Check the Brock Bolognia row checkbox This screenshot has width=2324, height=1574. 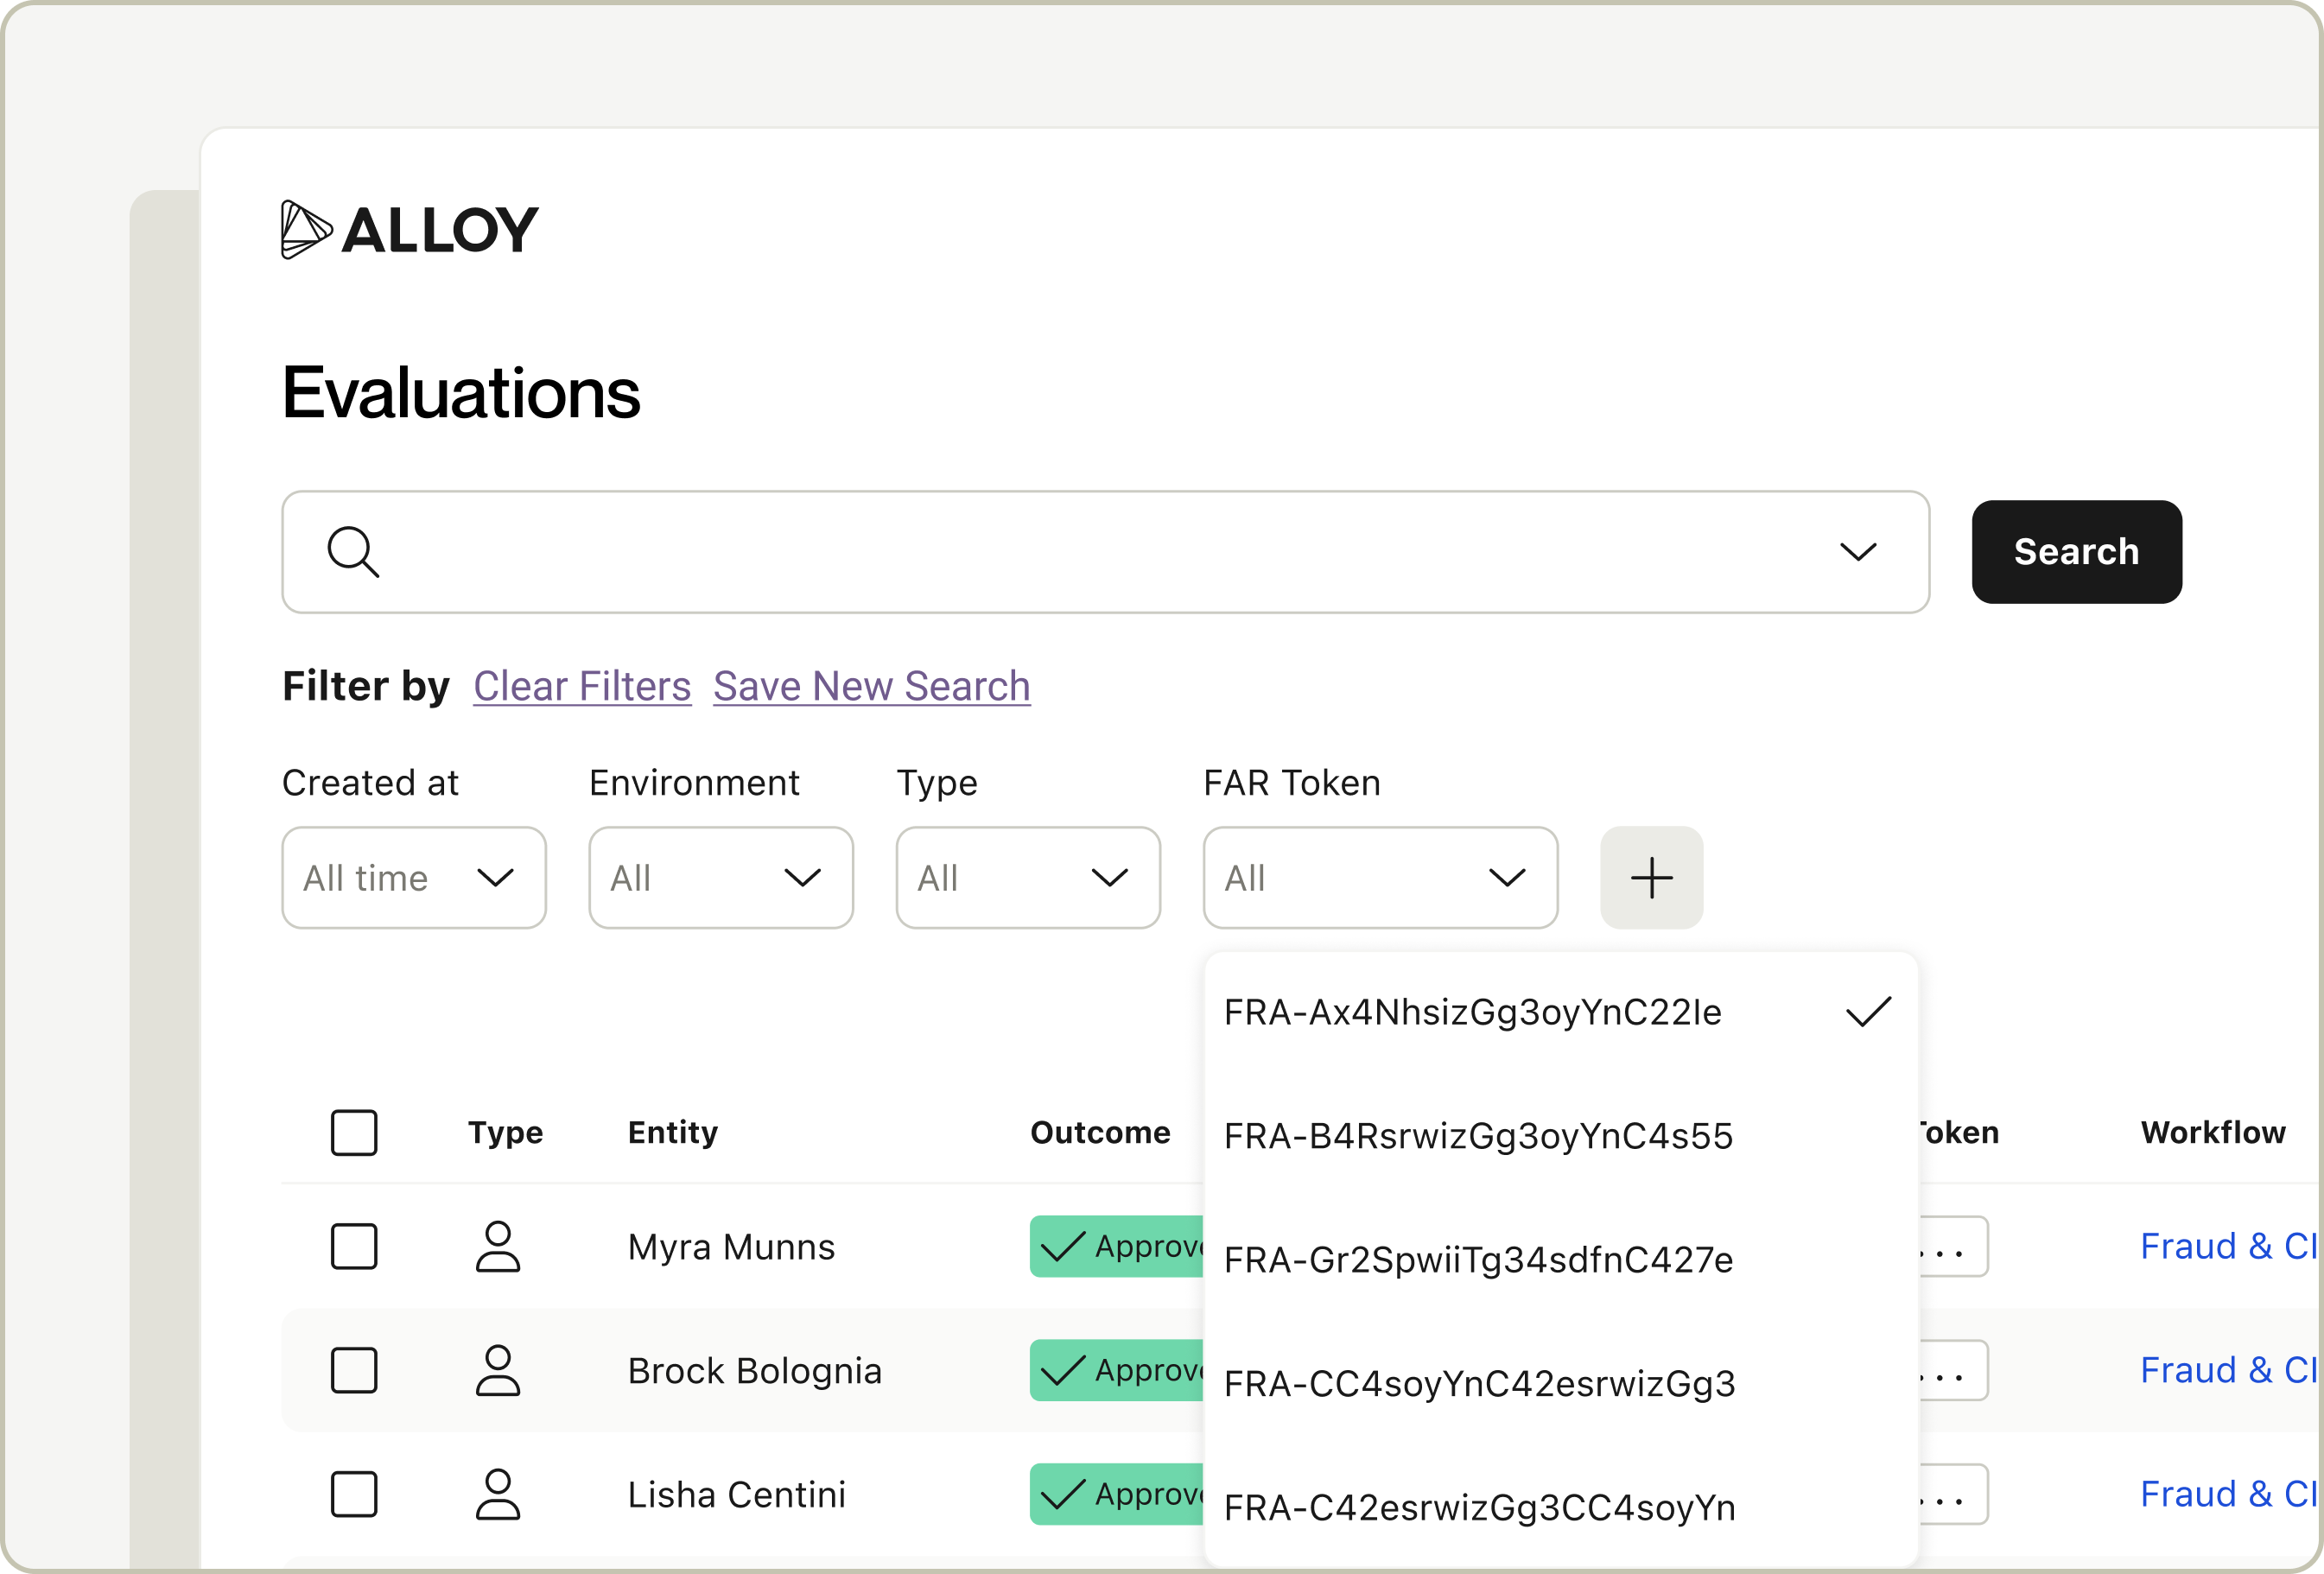pyautogui.click(x=354, y=1370)
